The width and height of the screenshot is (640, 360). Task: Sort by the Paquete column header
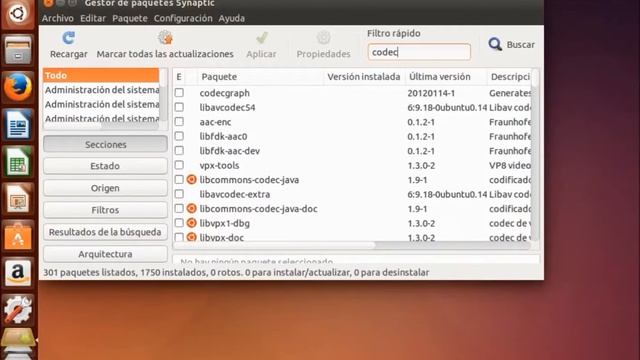pos(261,77)
